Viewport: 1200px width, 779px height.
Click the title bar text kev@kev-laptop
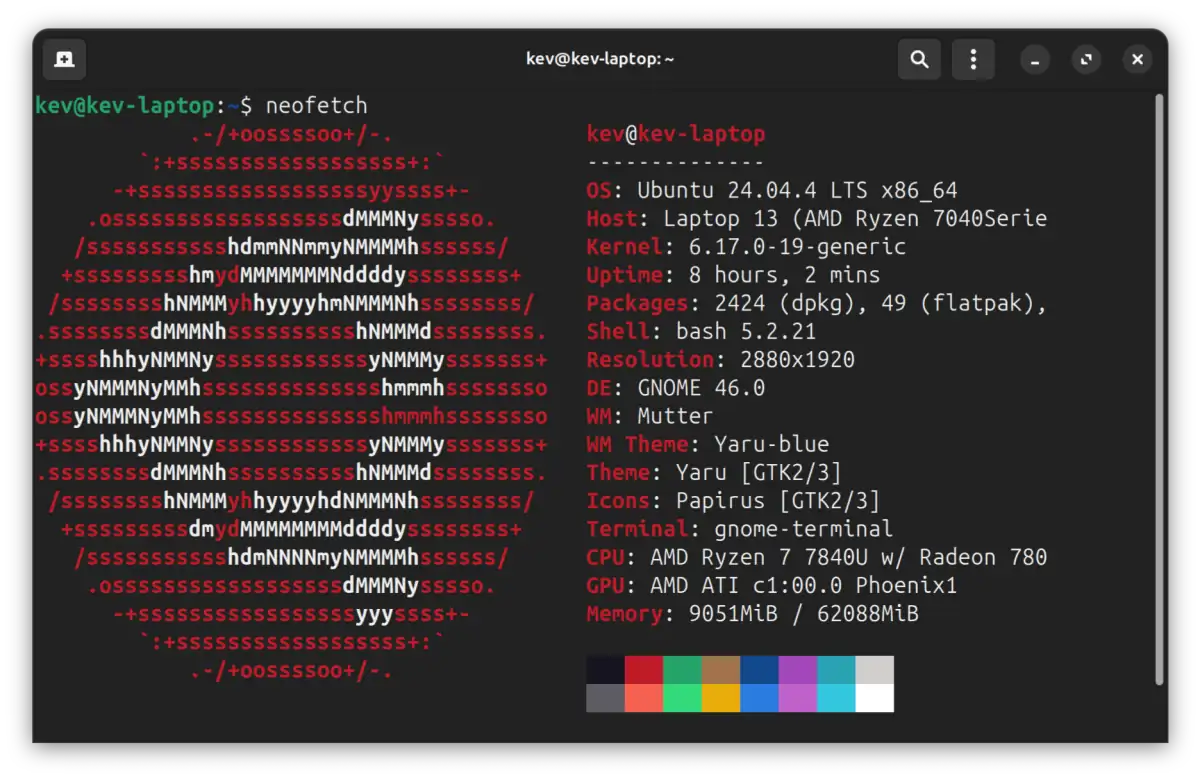coord(598,58)
